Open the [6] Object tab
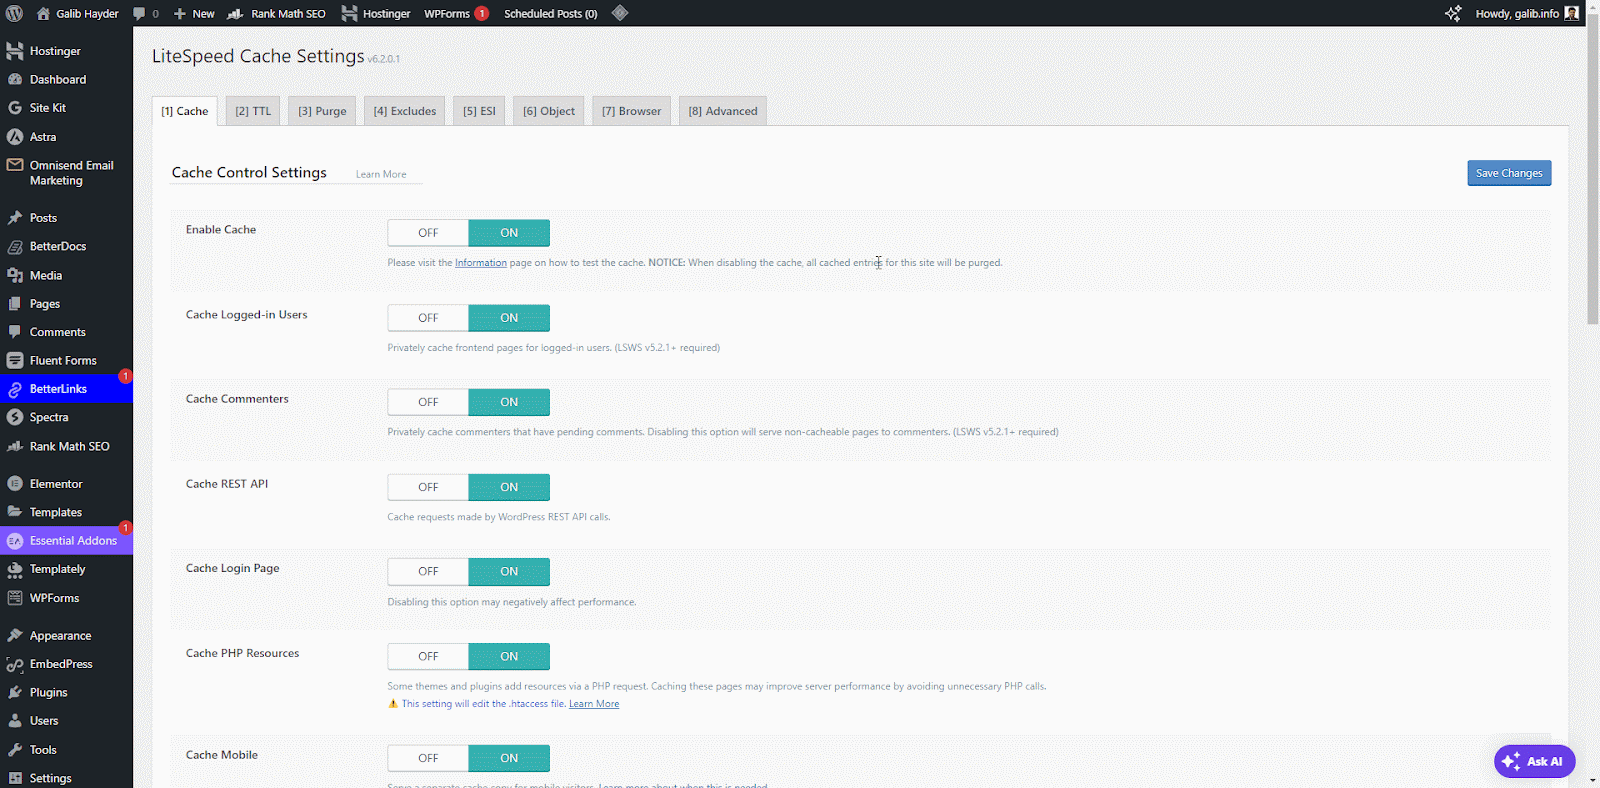This screenshot has height=788, width=1600. pos(549,111)
